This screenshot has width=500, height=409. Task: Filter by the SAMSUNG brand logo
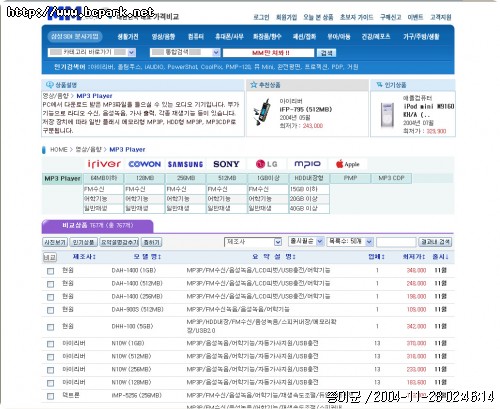185,164
